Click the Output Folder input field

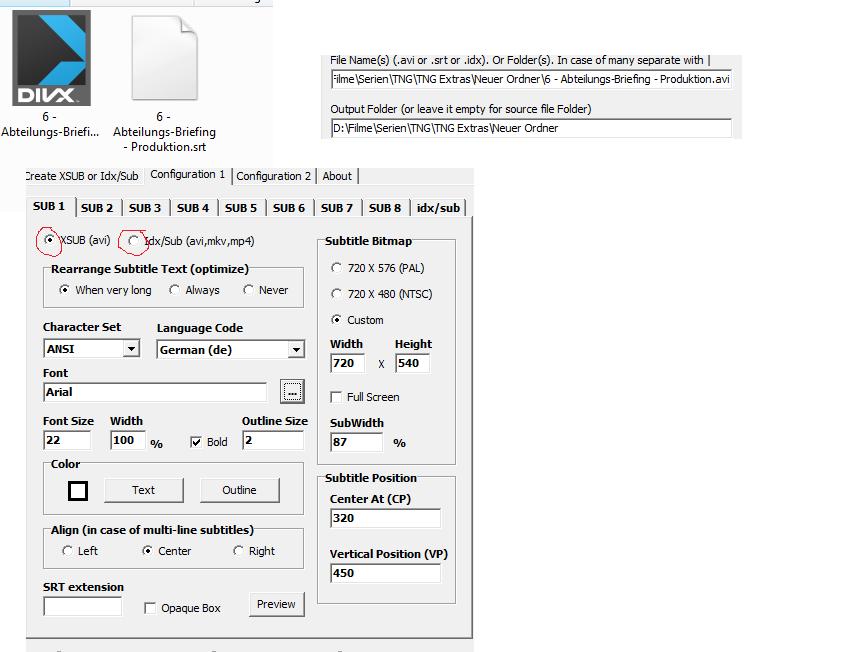click(531, 128)
